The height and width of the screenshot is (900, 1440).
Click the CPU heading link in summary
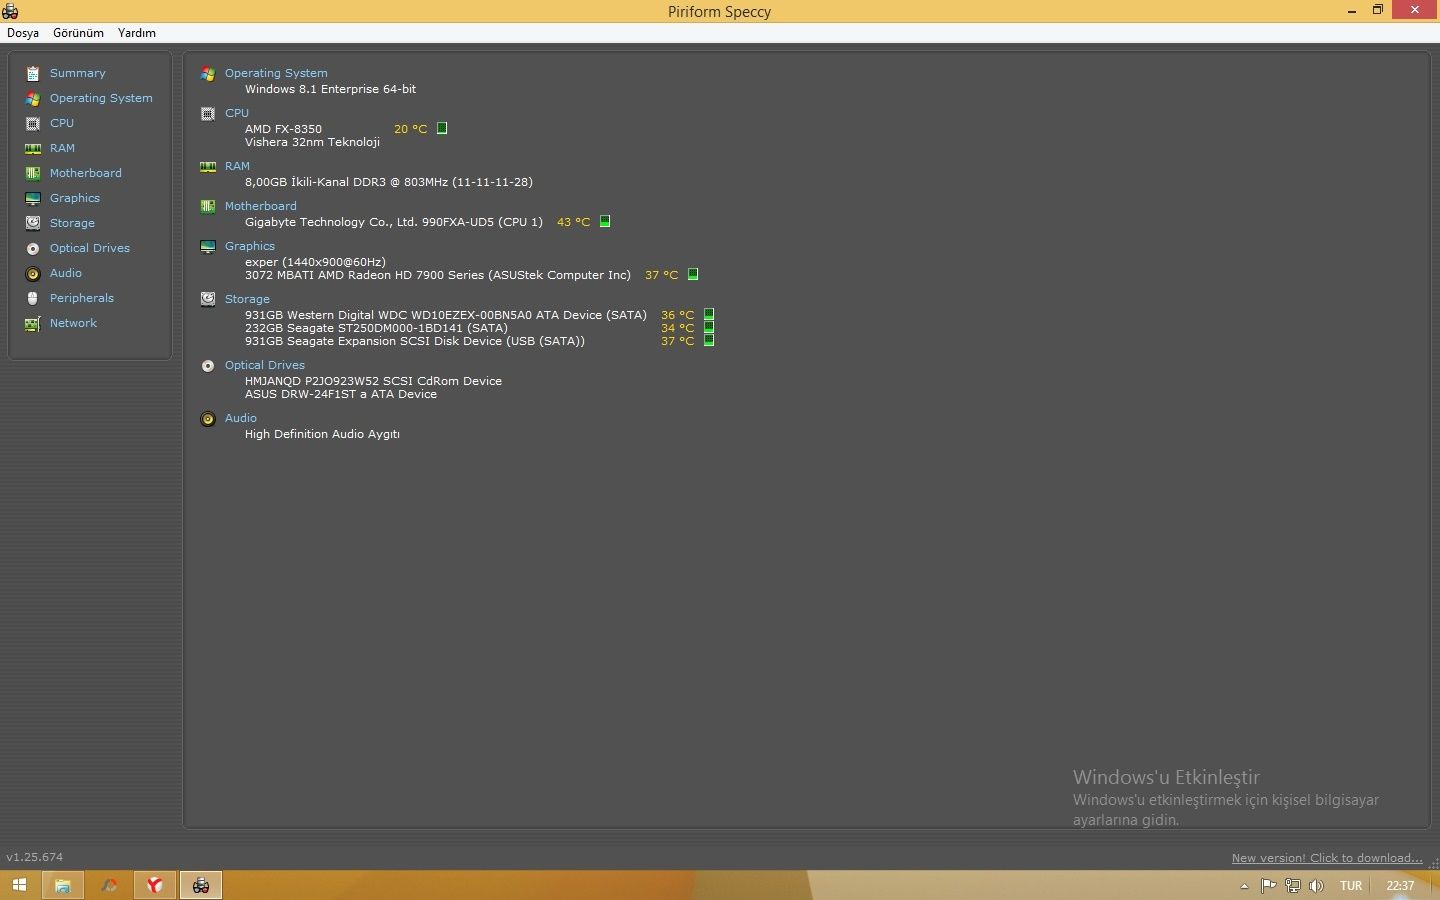pos(237,113)
